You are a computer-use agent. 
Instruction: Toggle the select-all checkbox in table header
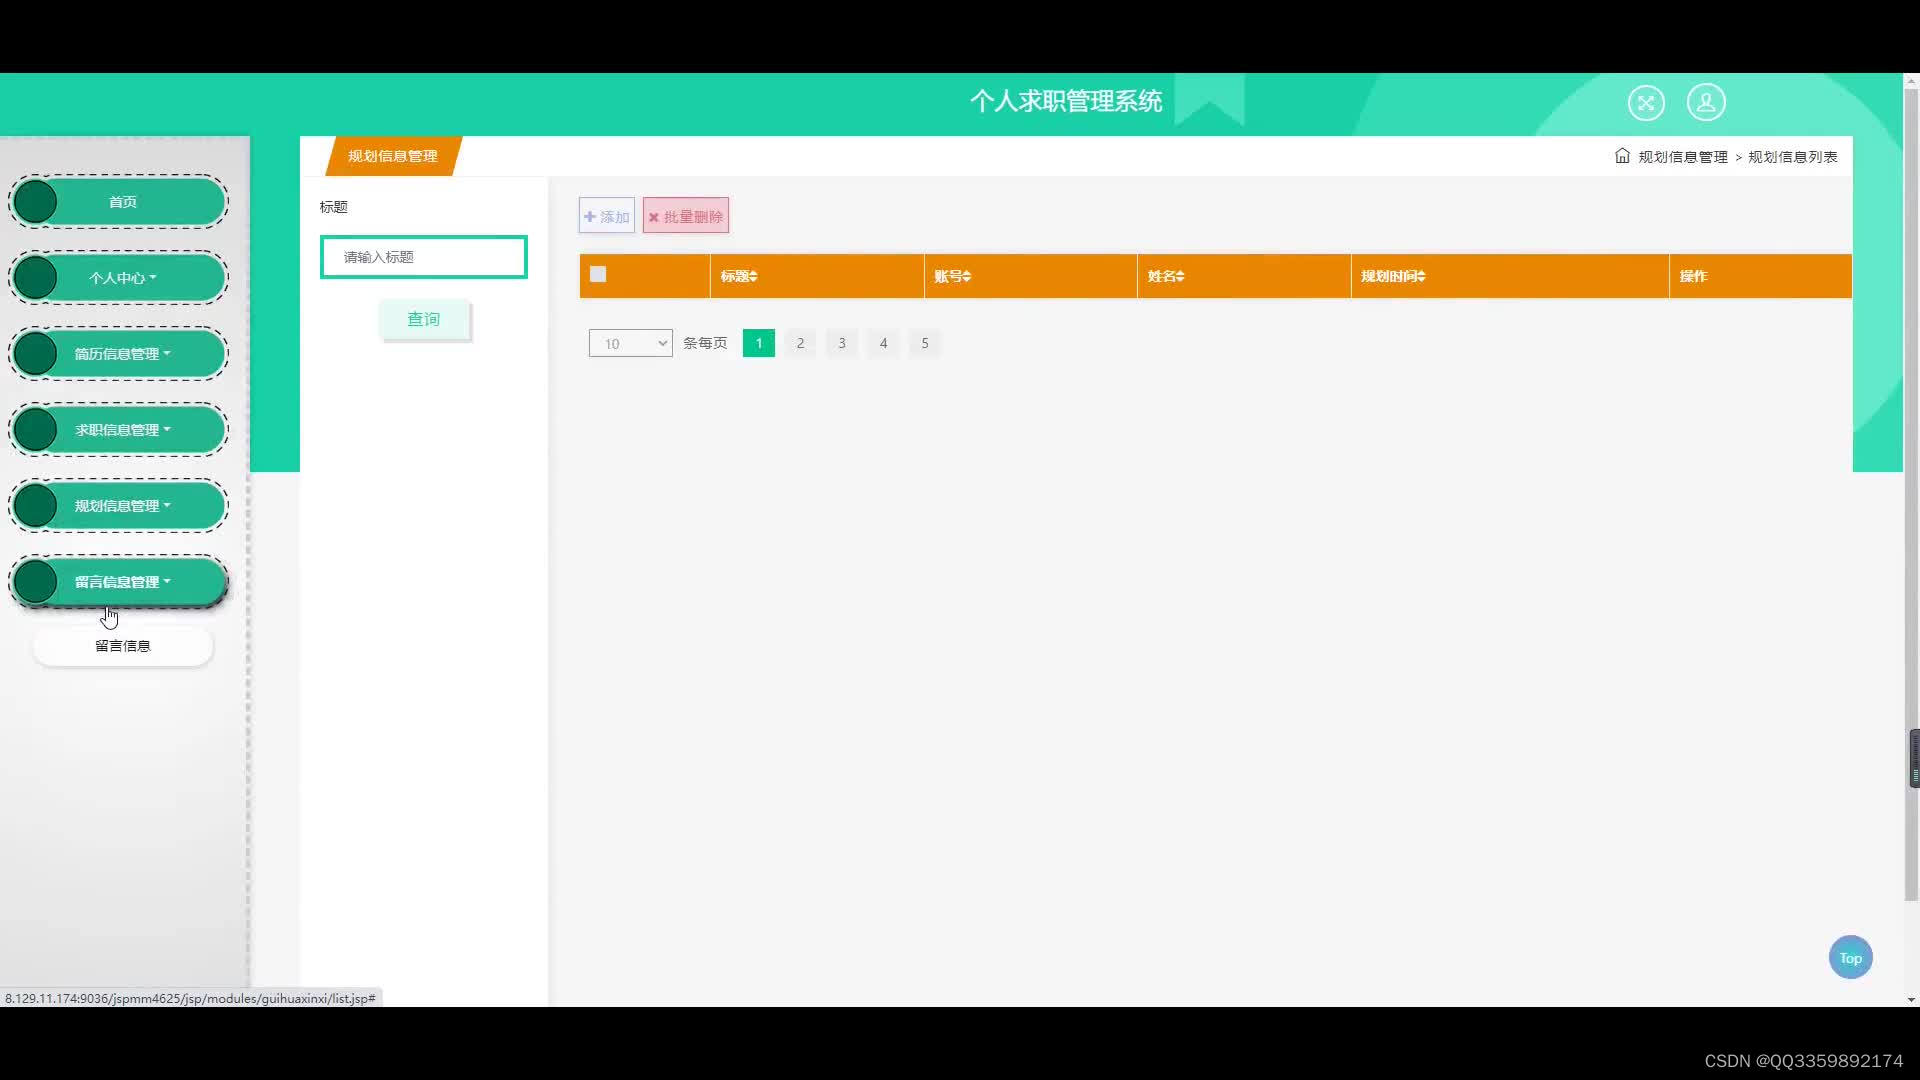(x=598, y=274)
